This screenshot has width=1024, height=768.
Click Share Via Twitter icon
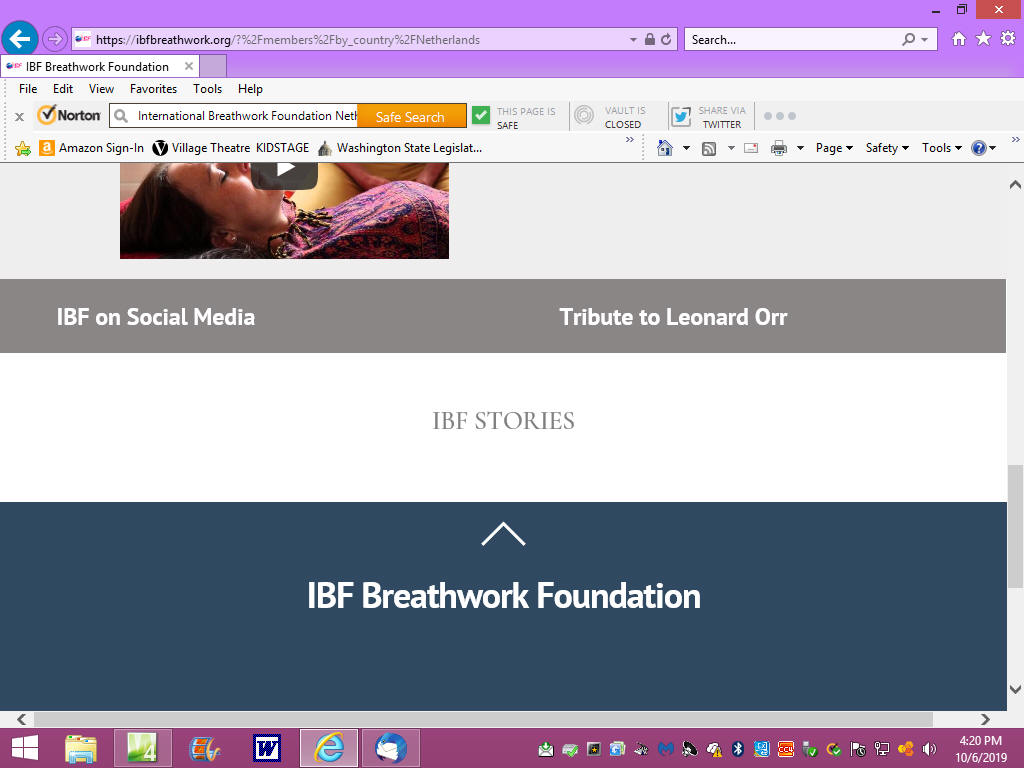[x=680, y=116]
